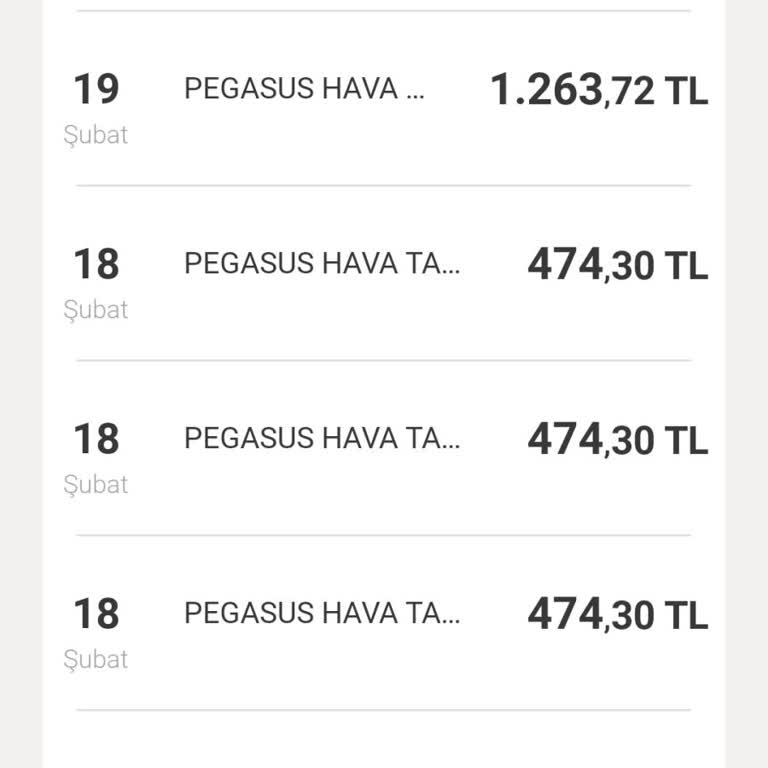
Task: Open the middle 18 Şubat Pegasus transaction
Action: (x=322, y=439)
